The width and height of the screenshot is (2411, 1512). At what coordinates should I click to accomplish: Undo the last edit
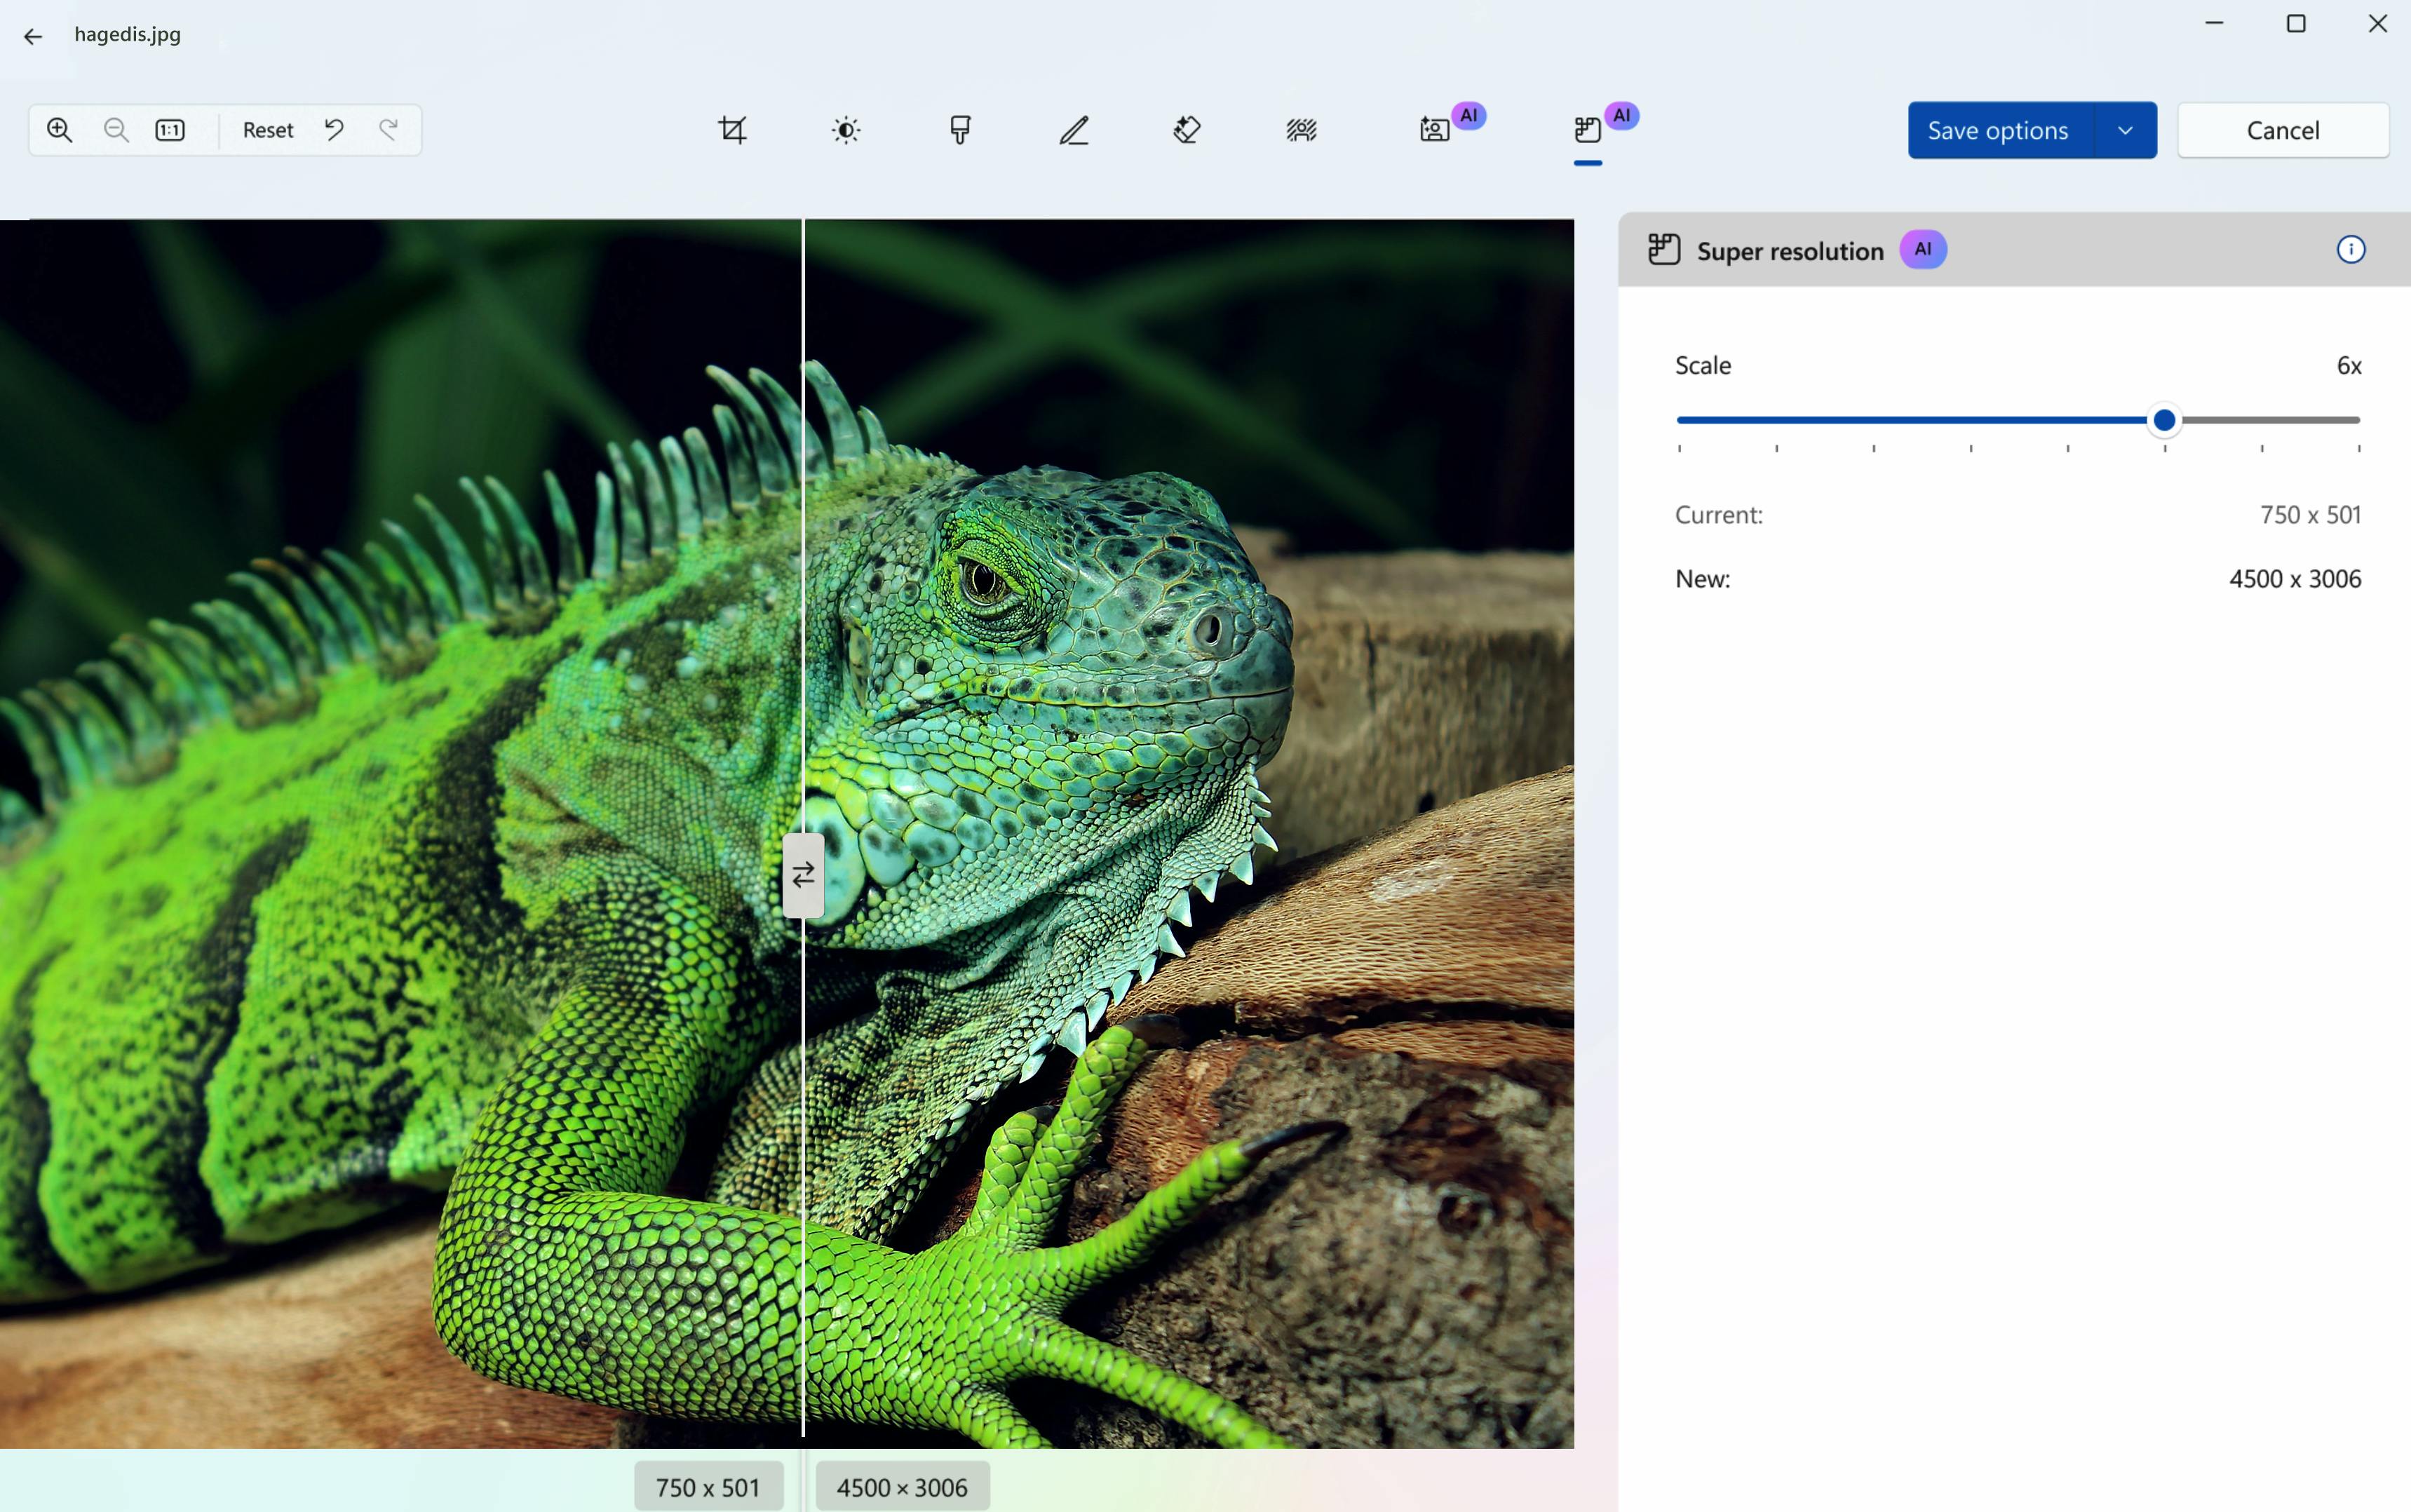(334, 130)
